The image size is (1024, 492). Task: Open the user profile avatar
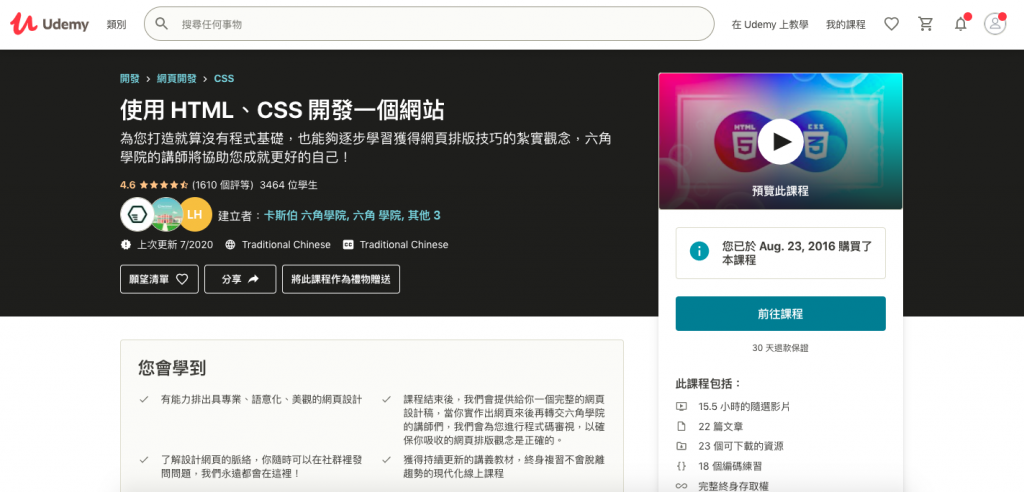(995, 24)
